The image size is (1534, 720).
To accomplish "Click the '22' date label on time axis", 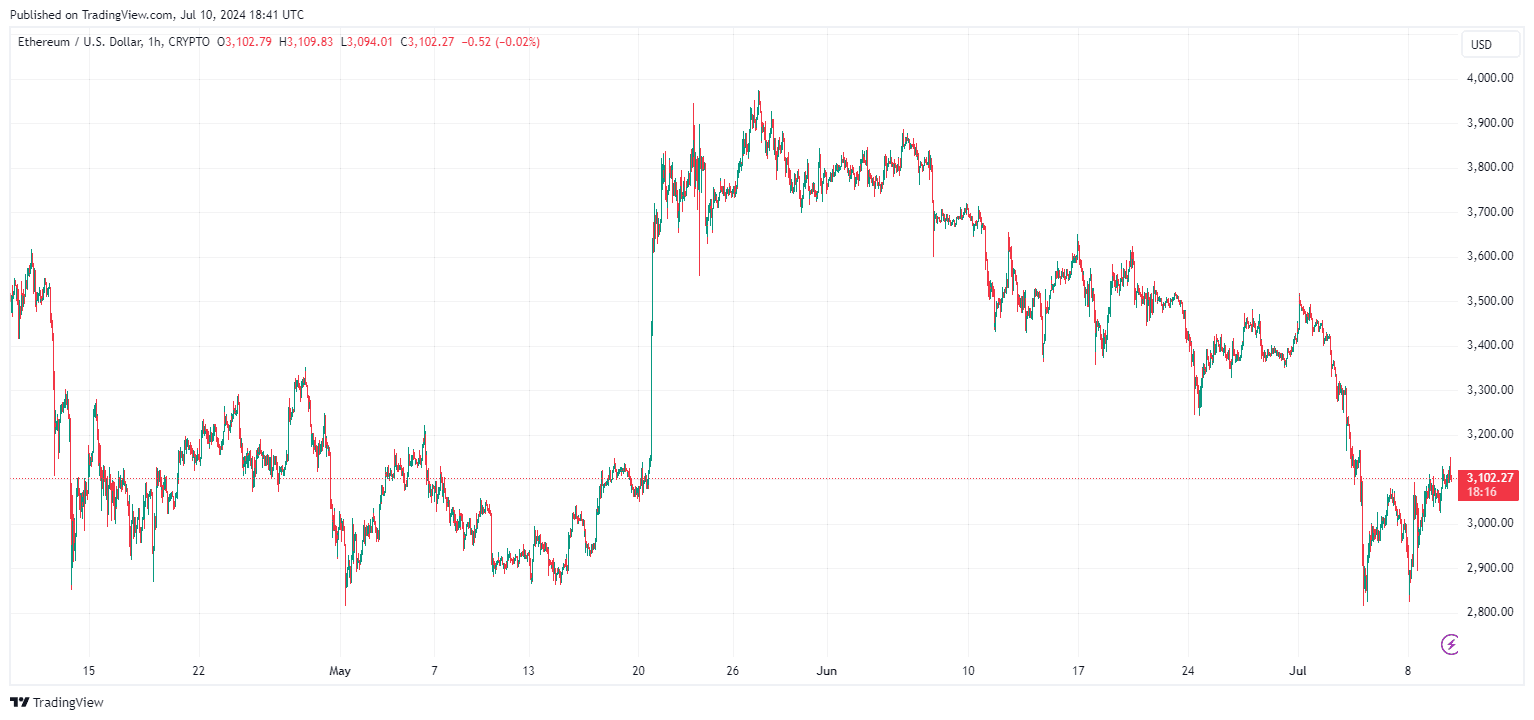I will click(199, 670).
